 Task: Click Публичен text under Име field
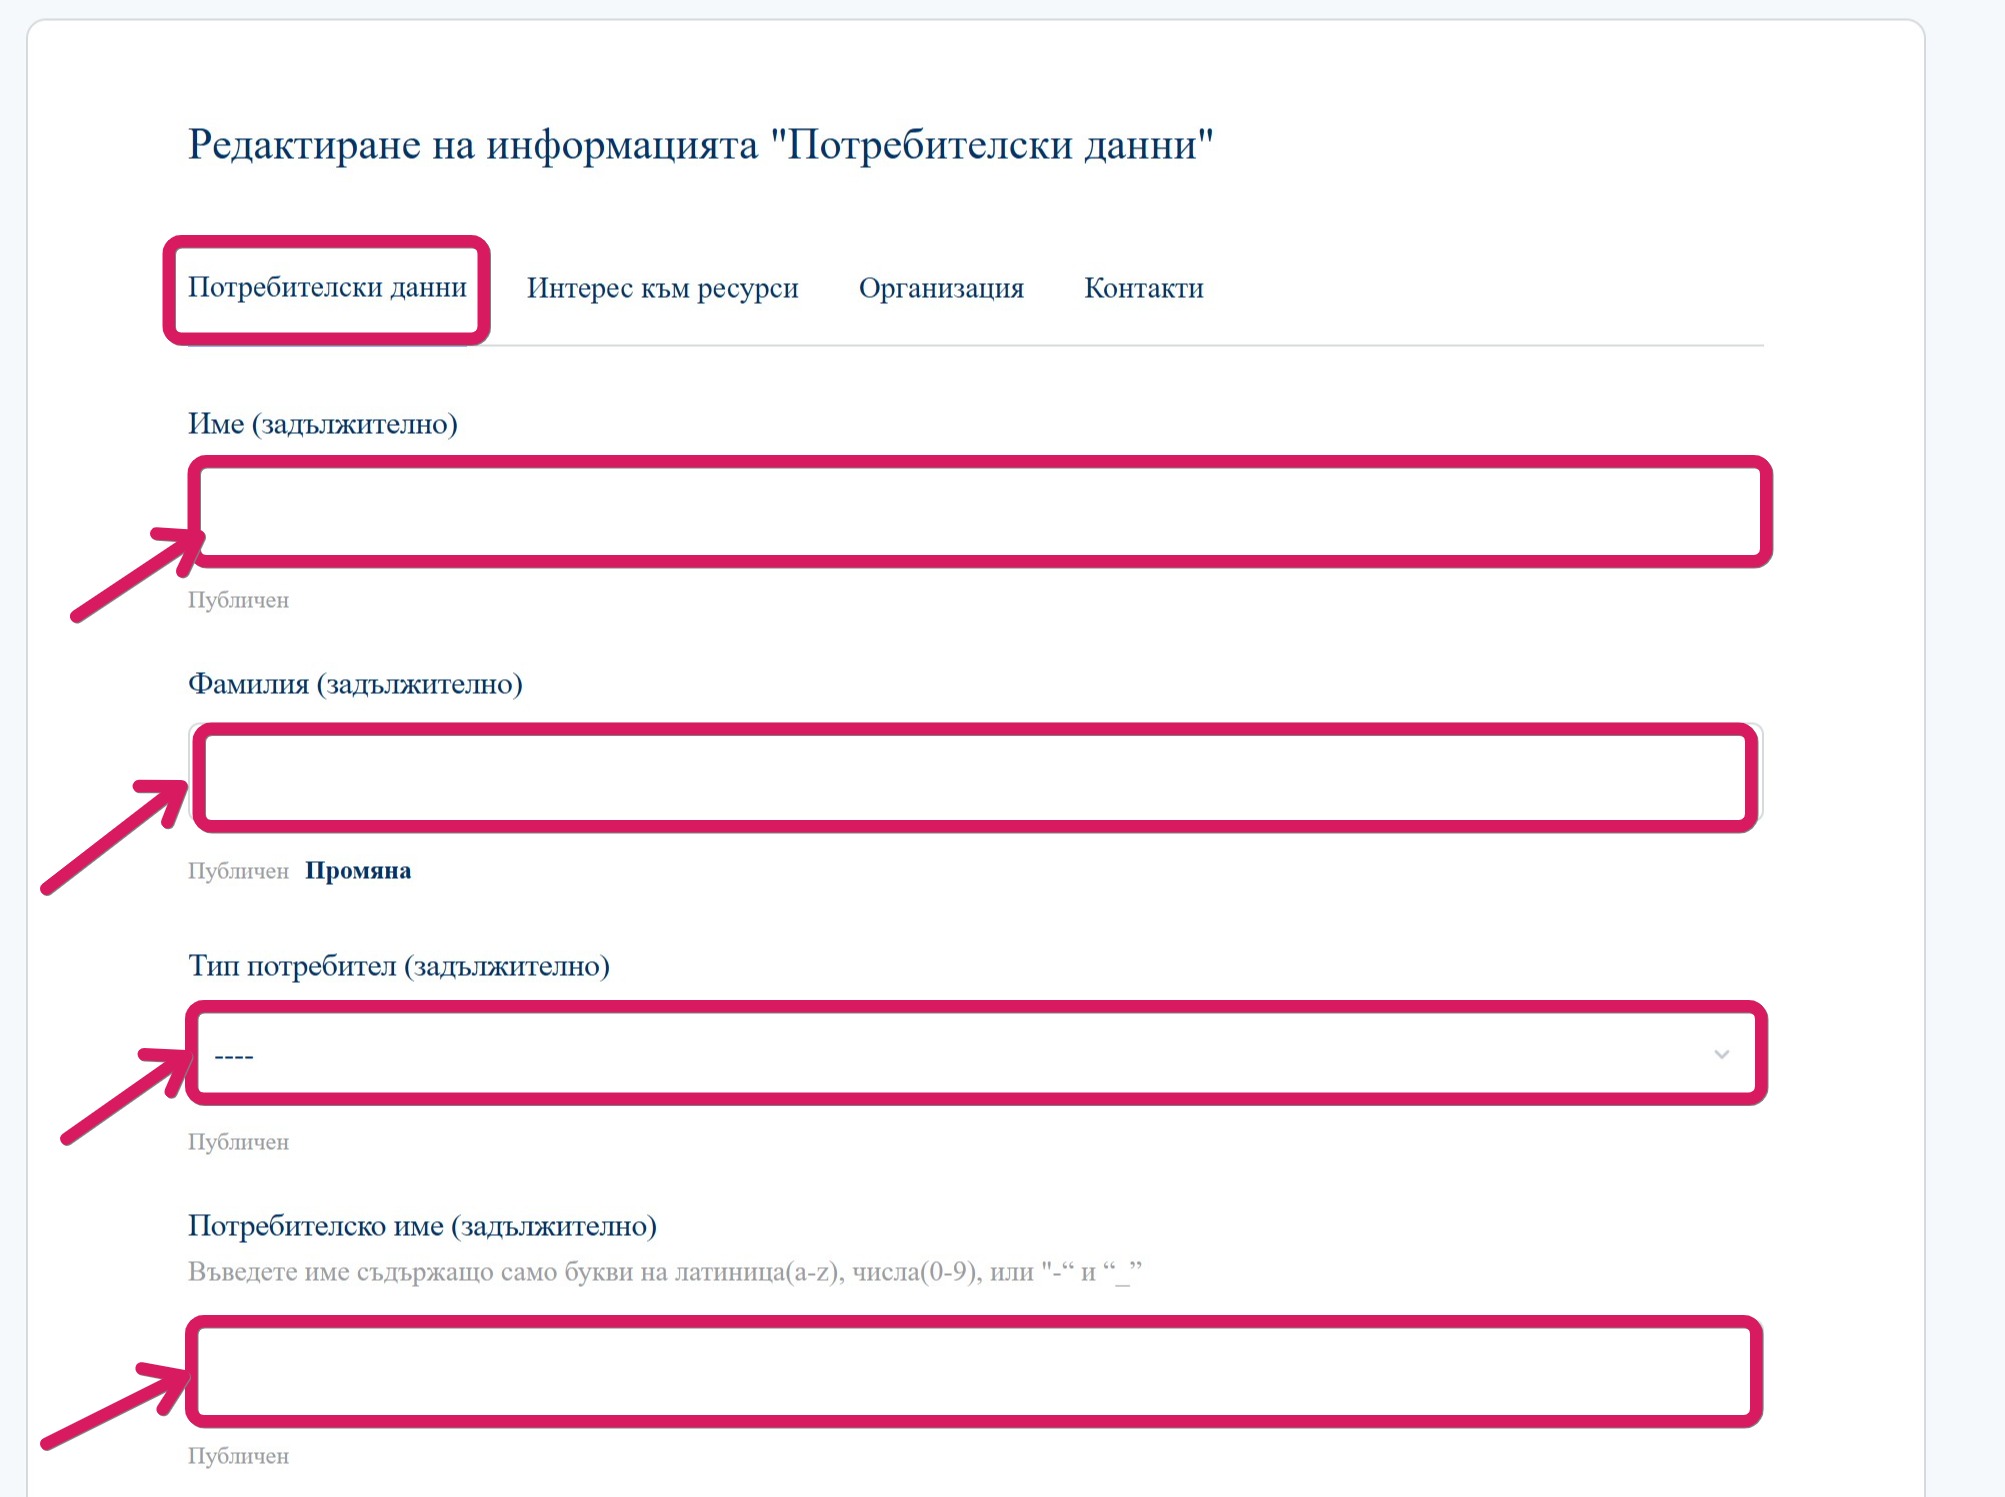tap(238, 601)
